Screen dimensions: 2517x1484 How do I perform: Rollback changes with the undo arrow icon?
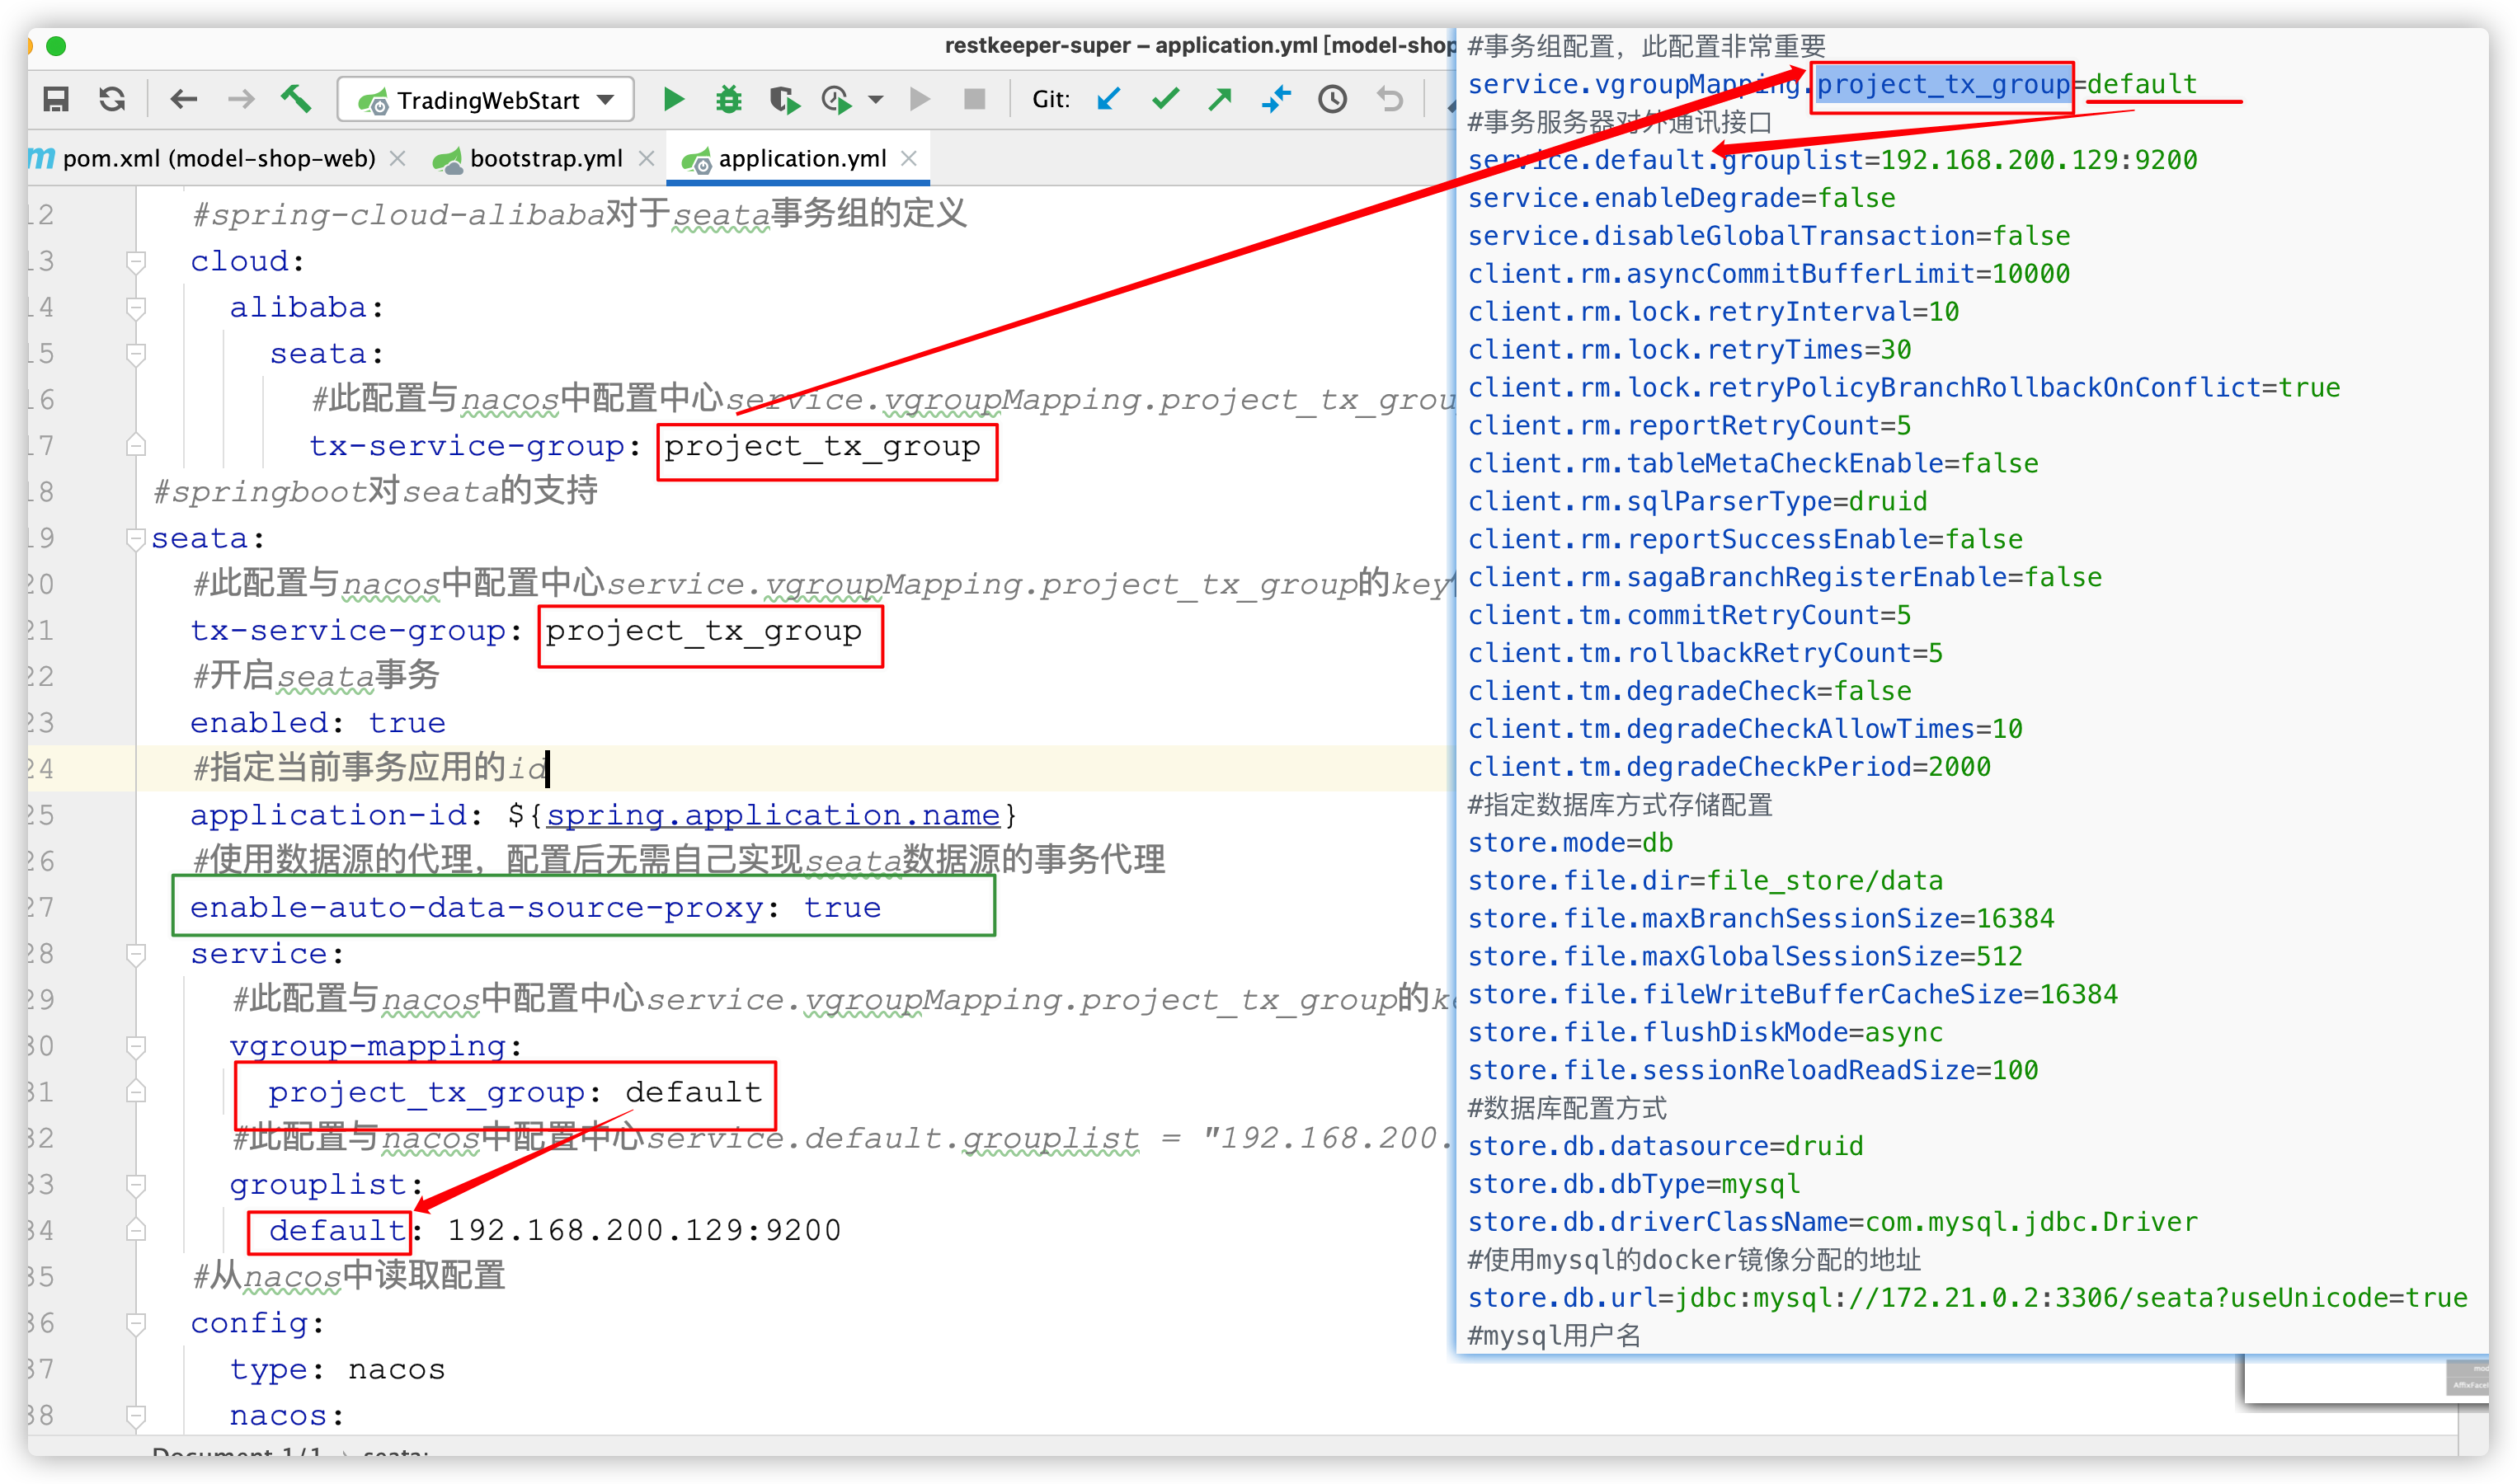[x=1390, y=99]
